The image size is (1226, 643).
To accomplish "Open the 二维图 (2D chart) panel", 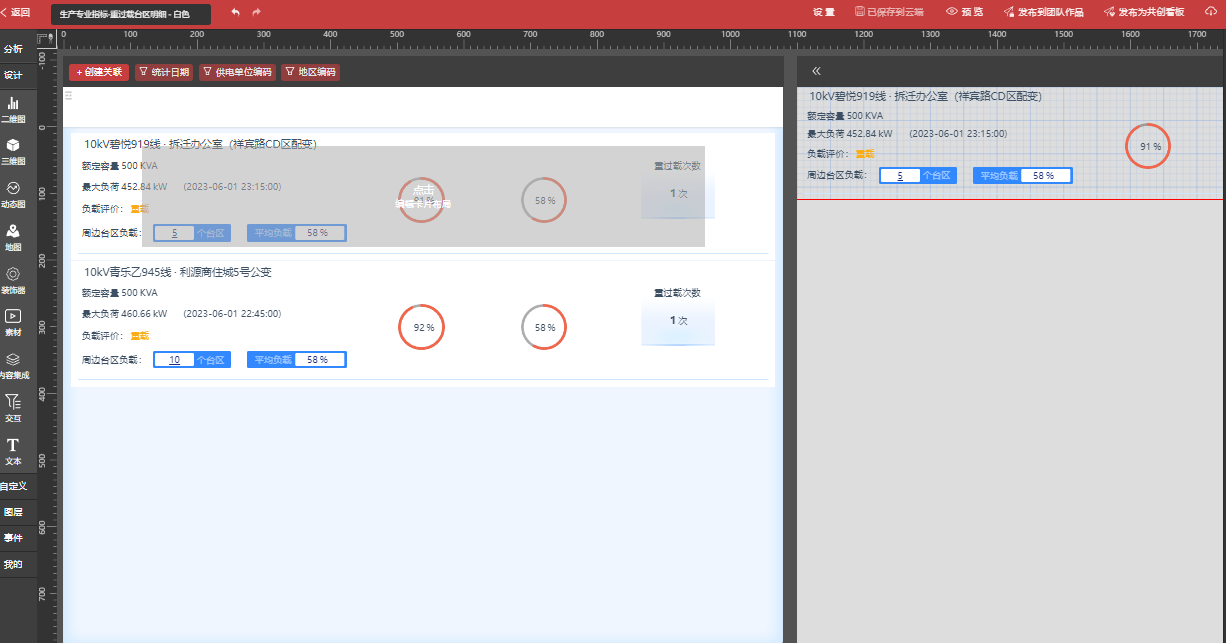I will point(13,109).
